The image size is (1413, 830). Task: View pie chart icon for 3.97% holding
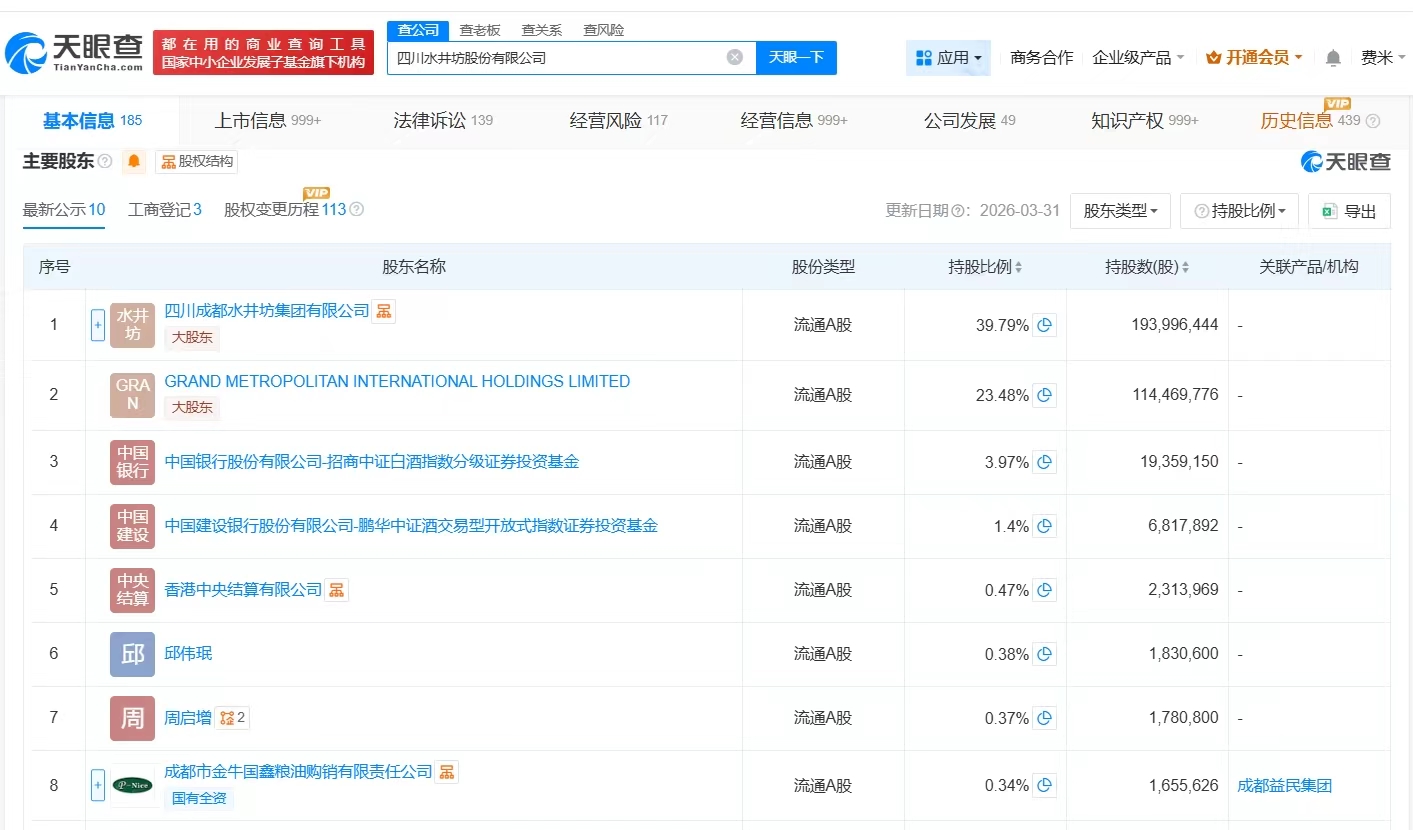point(1044,462)
